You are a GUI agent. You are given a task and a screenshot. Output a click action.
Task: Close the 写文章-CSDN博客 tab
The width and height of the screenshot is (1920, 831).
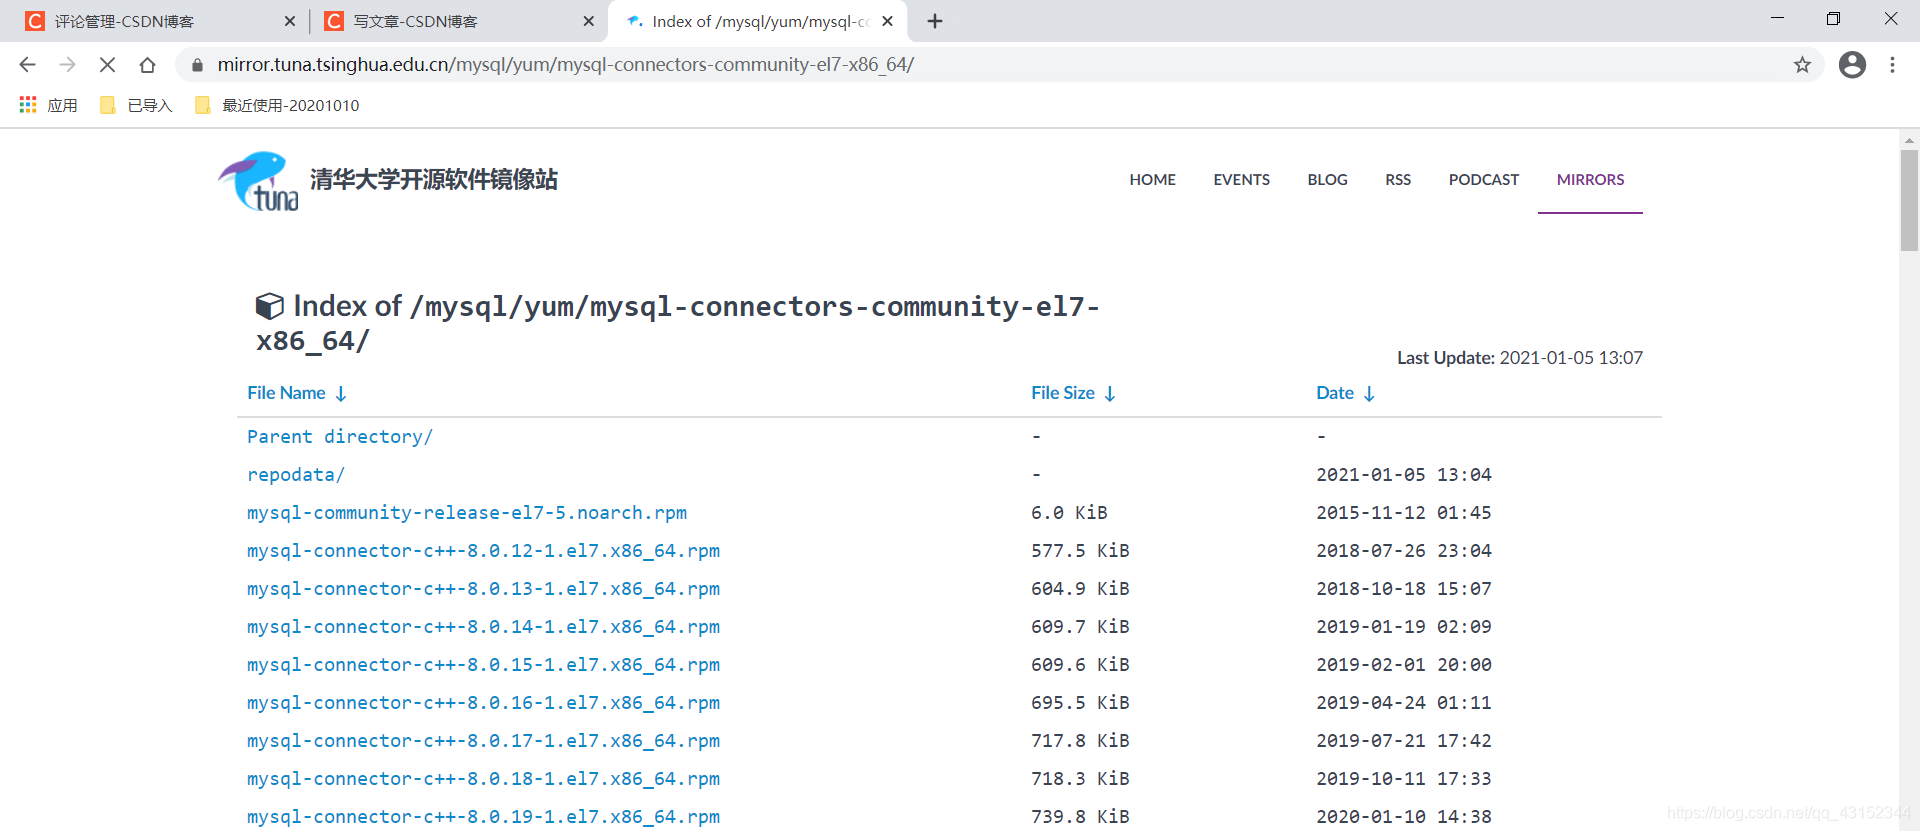coord(588,21)
